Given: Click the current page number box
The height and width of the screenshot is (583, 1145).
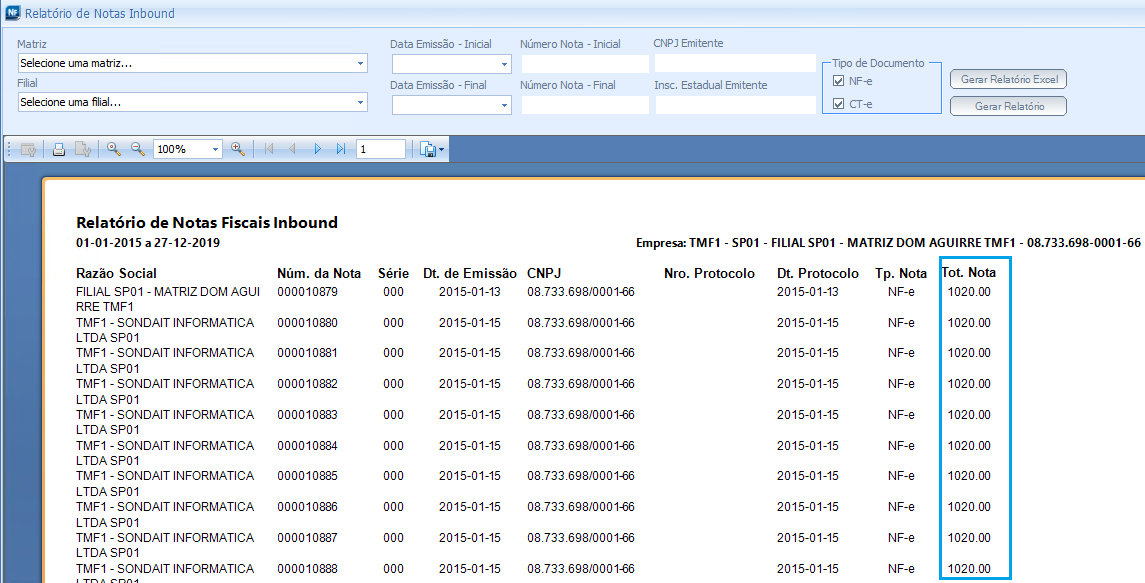Looking at the screenshot, I should coord(381,149).
